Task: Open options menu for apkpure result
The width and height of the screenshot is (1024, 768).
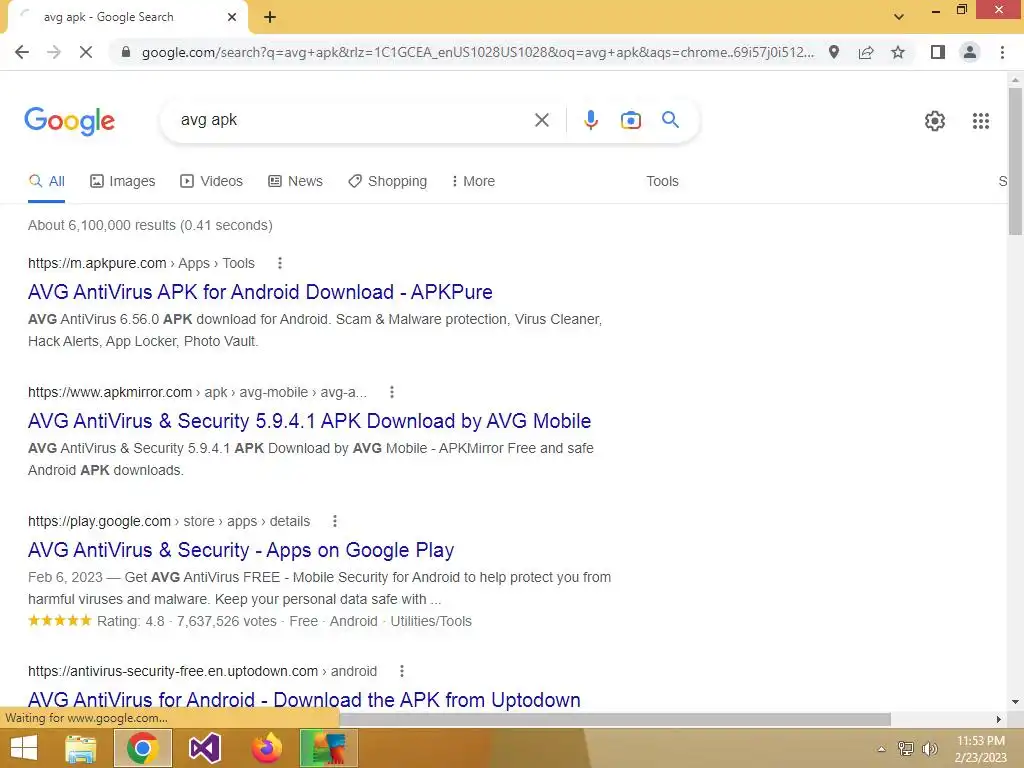Action: pos(280,263)
